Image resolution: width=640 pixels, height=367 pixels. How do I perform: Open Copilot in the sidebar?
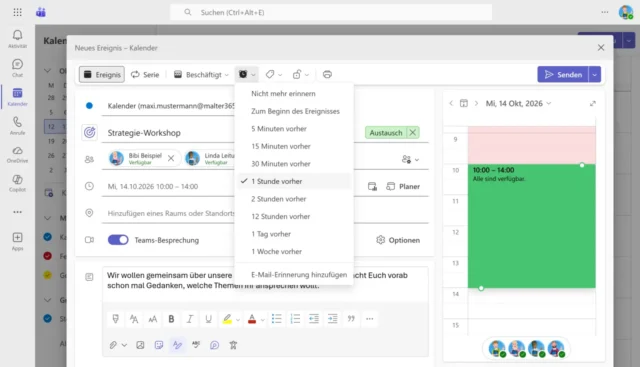click(x=18, y=183)
